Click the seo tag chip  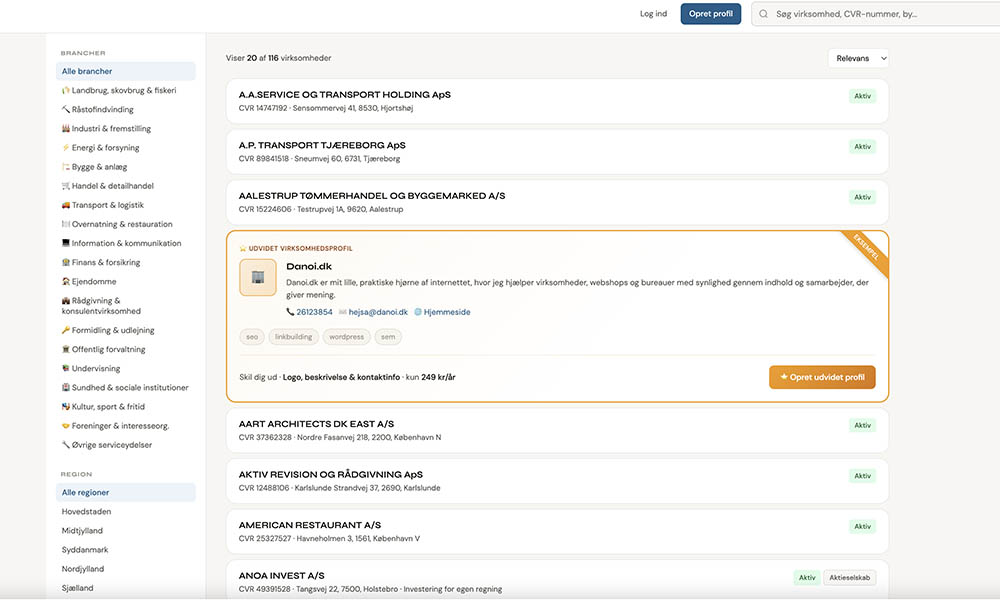pos(252,337)
